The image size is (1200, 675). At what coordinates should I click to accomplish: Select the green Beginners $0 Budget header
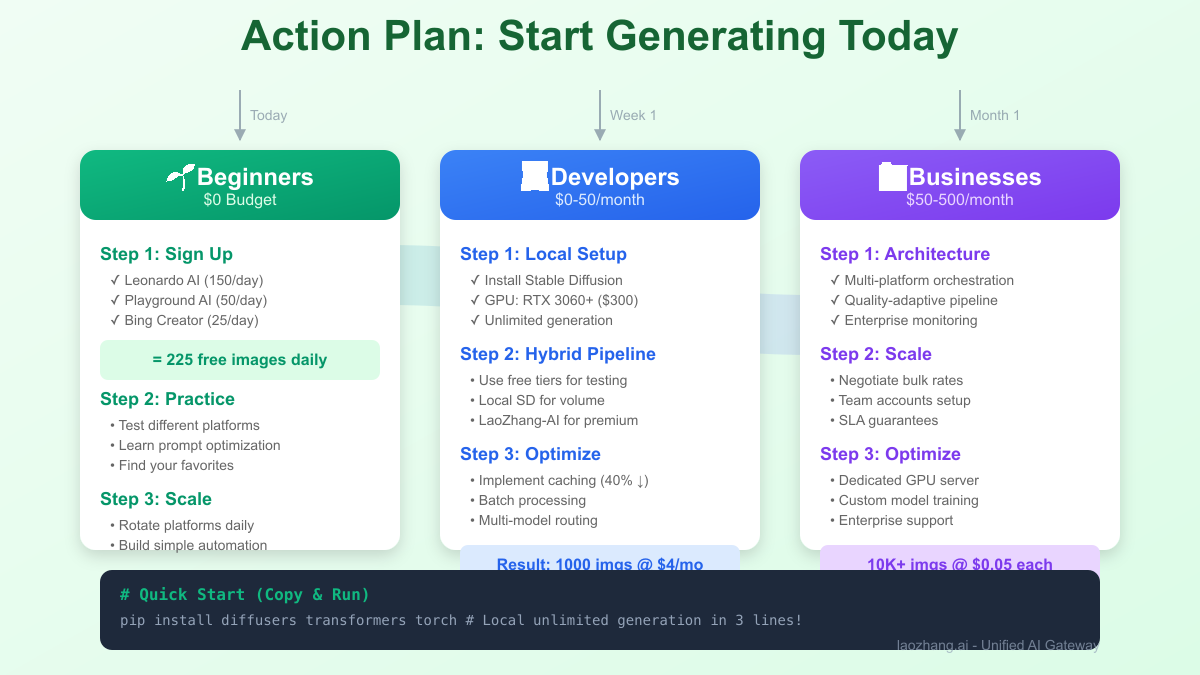tap(240, 185)
